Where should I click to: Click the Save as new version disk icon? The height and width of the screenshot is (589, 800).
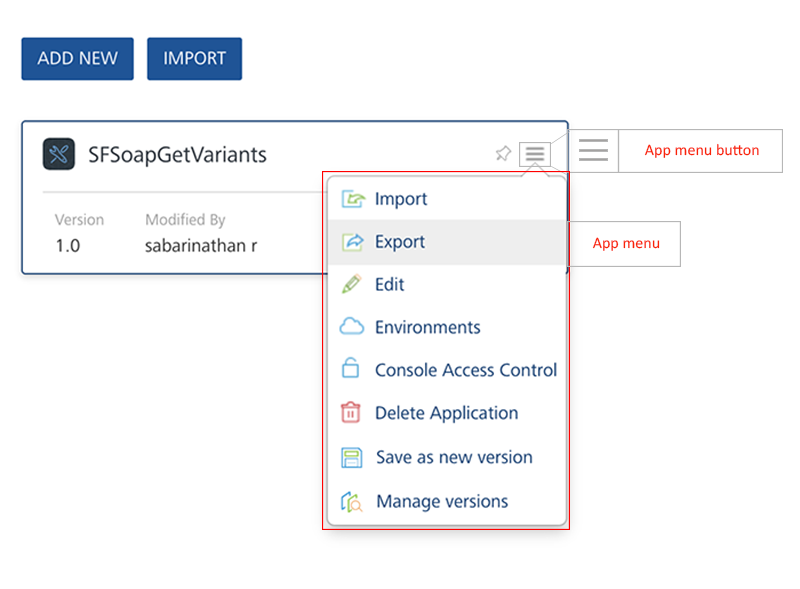click(x=351, y=457)
